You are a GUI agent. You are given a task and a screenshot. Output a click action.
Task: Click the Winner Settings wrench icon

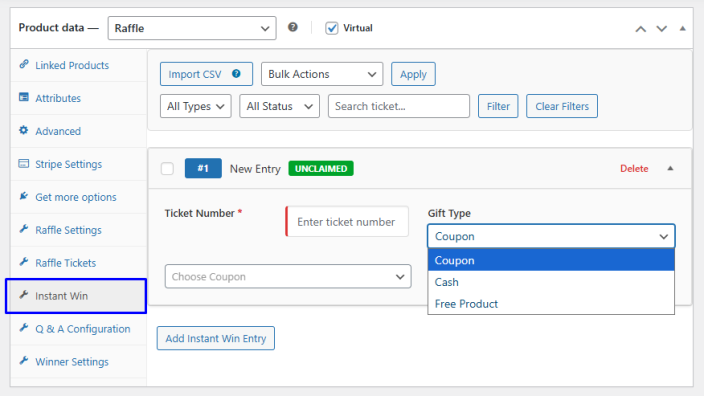[x=24, y=361]
